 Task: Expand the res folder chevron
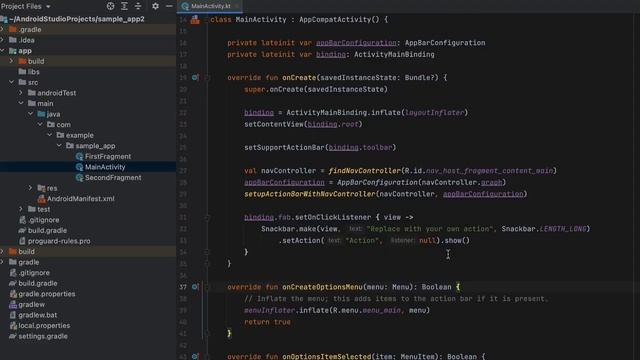(x=31, y=188)
